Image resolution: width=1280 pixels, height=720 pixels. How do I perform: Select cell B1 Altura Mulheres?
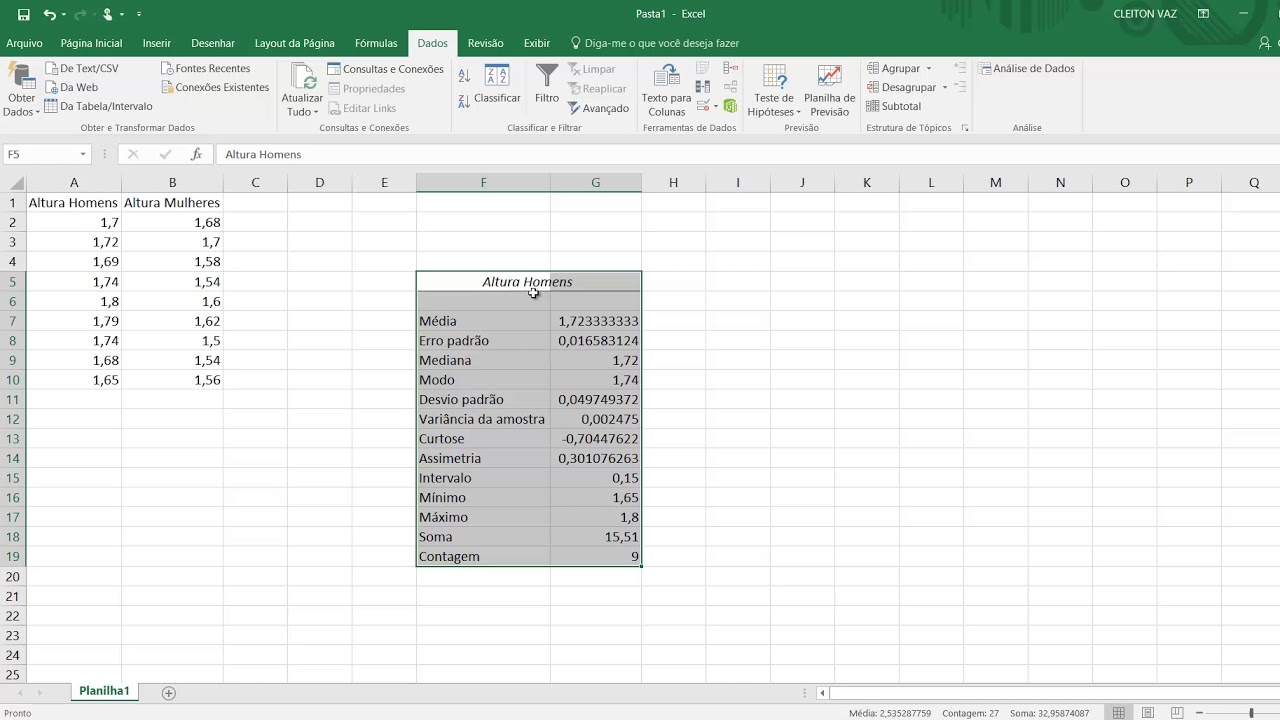(172, 202)
